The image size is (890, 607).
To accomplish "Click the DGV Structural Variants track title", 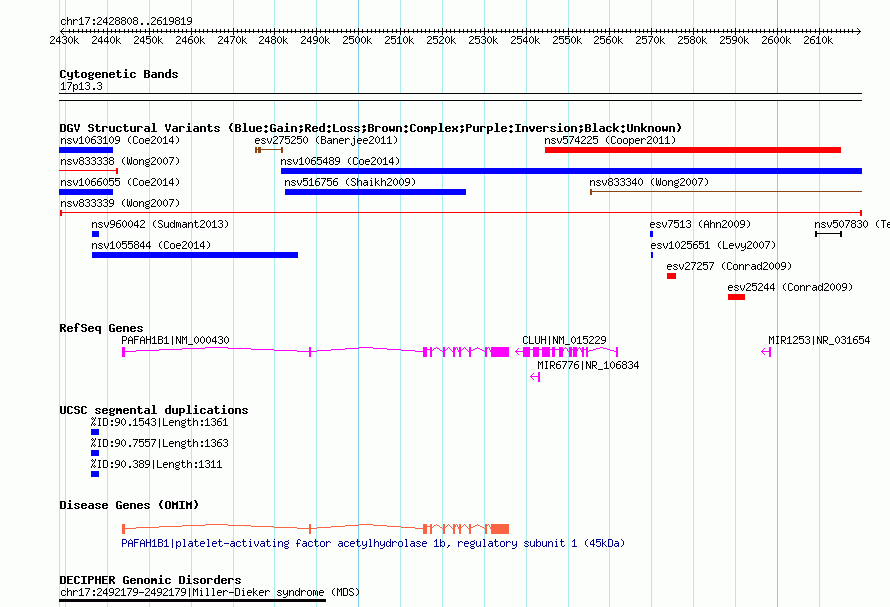I will coord(371,128).
